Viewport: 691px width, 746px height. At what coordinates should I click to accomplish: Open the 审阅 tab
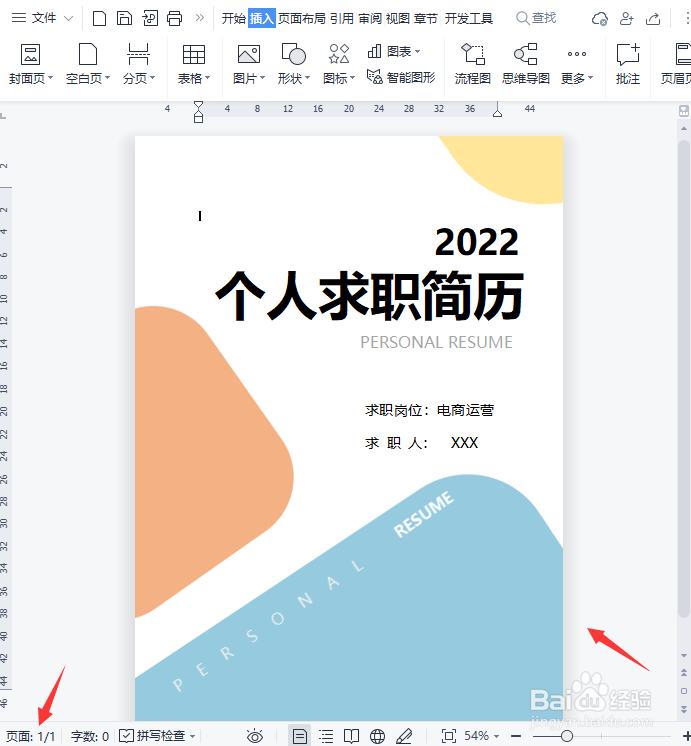370,19
